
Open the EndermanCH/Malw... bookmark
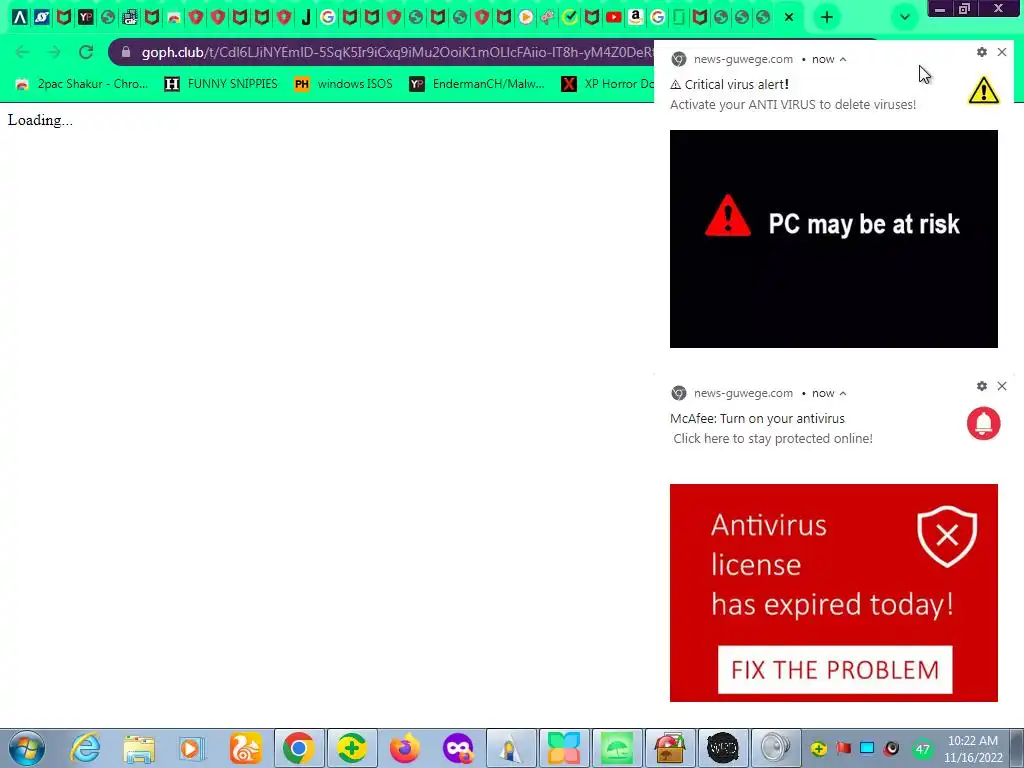[x=477, y=84]
